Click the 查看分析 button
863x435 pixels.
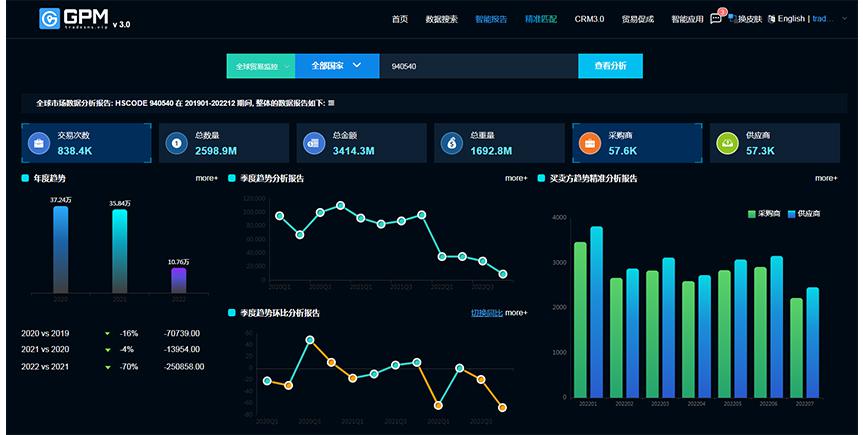tap(610, 66)
